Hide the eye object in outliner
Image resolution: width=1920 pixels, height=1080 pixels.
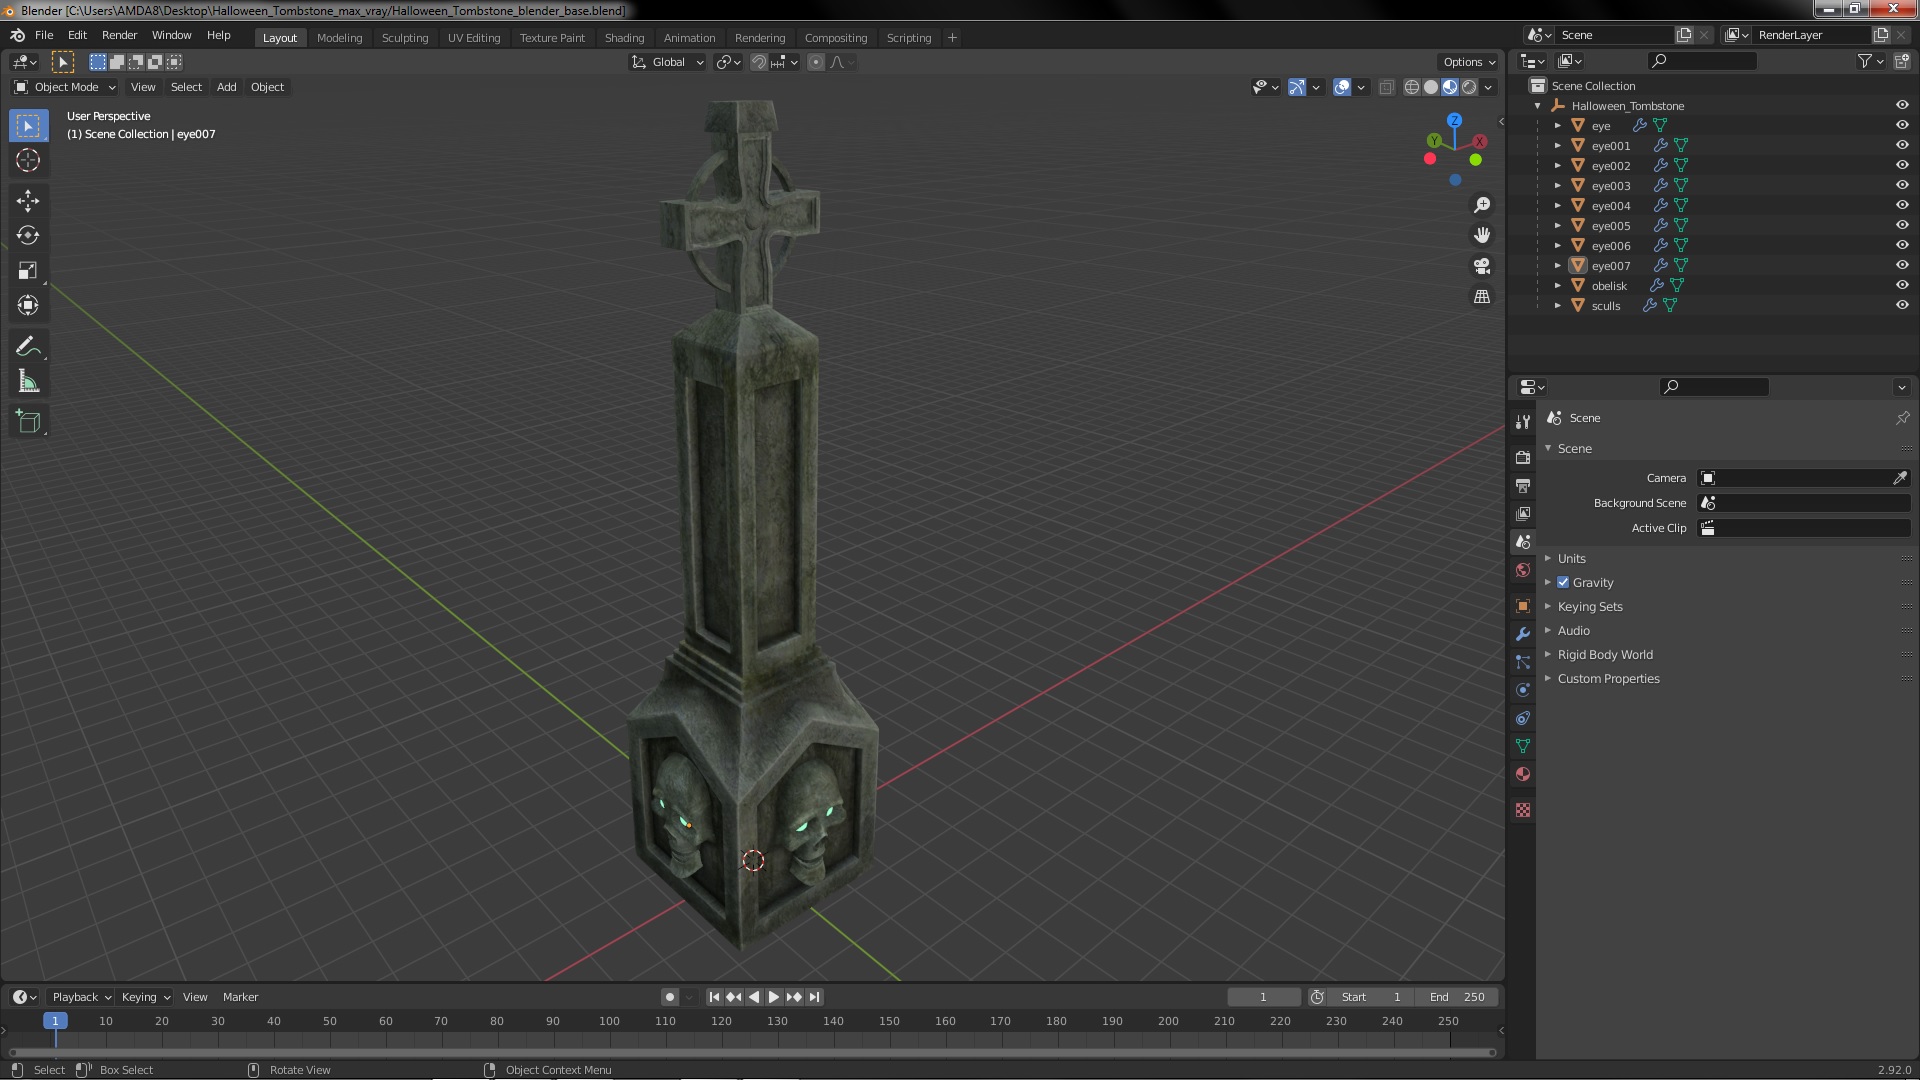point(1902,125)
